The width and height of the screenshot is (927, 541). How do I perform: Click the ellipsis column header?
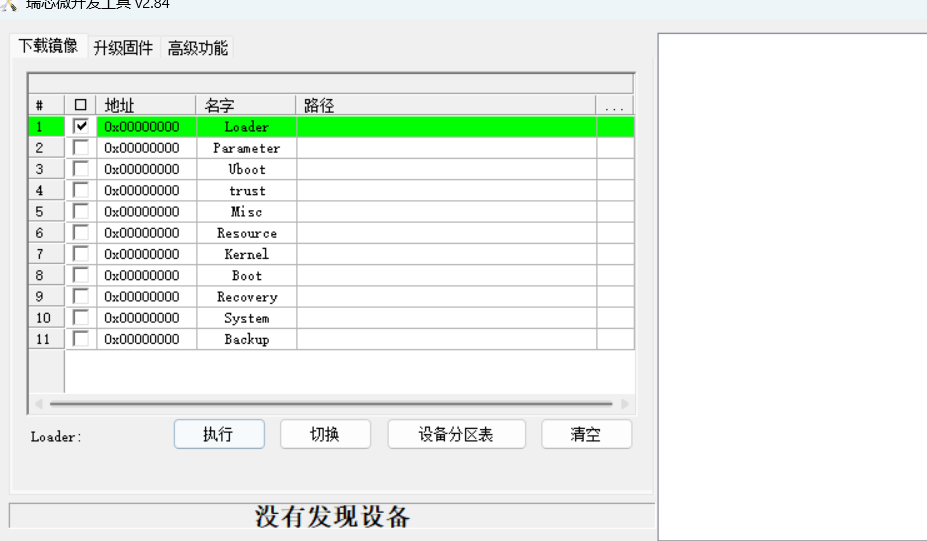click(615, 105)
